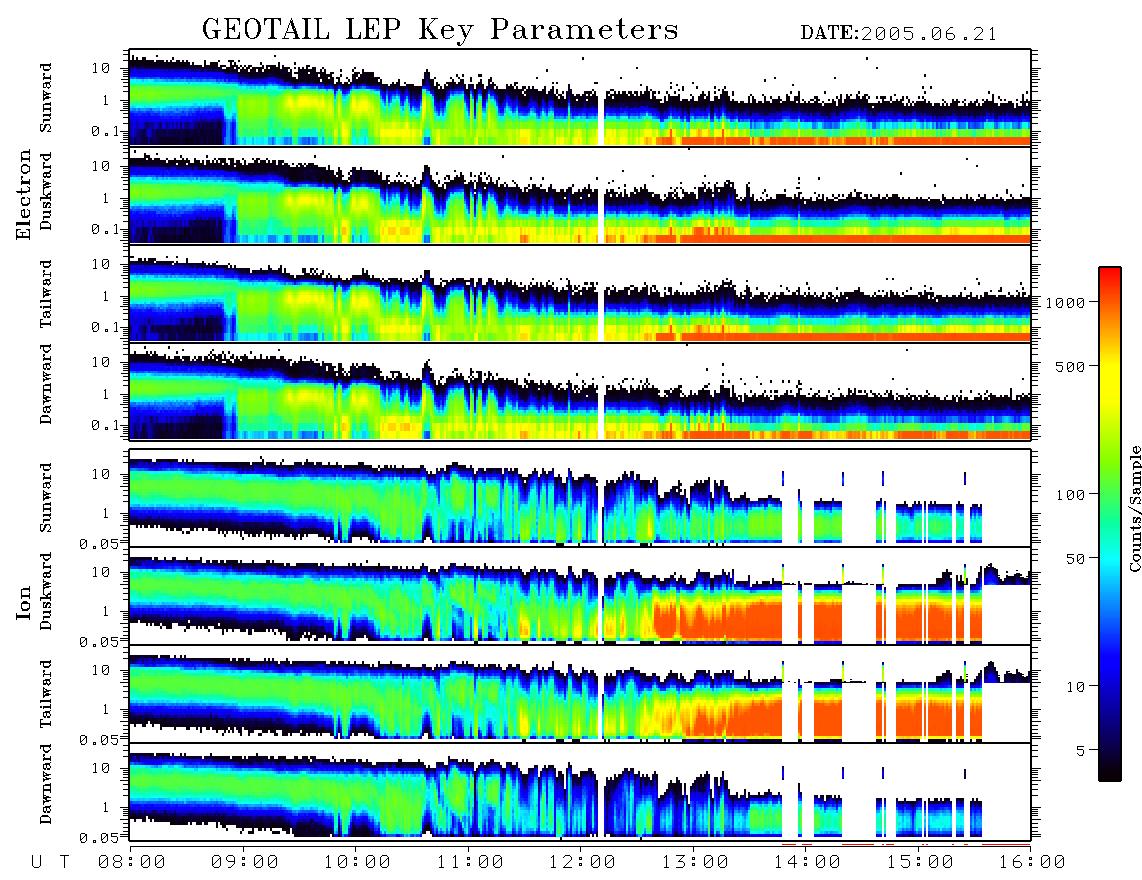Click the "15:00" time tick label
Image resolution: width=1142 pixels, height=880 pixels.
pos(920,863)
